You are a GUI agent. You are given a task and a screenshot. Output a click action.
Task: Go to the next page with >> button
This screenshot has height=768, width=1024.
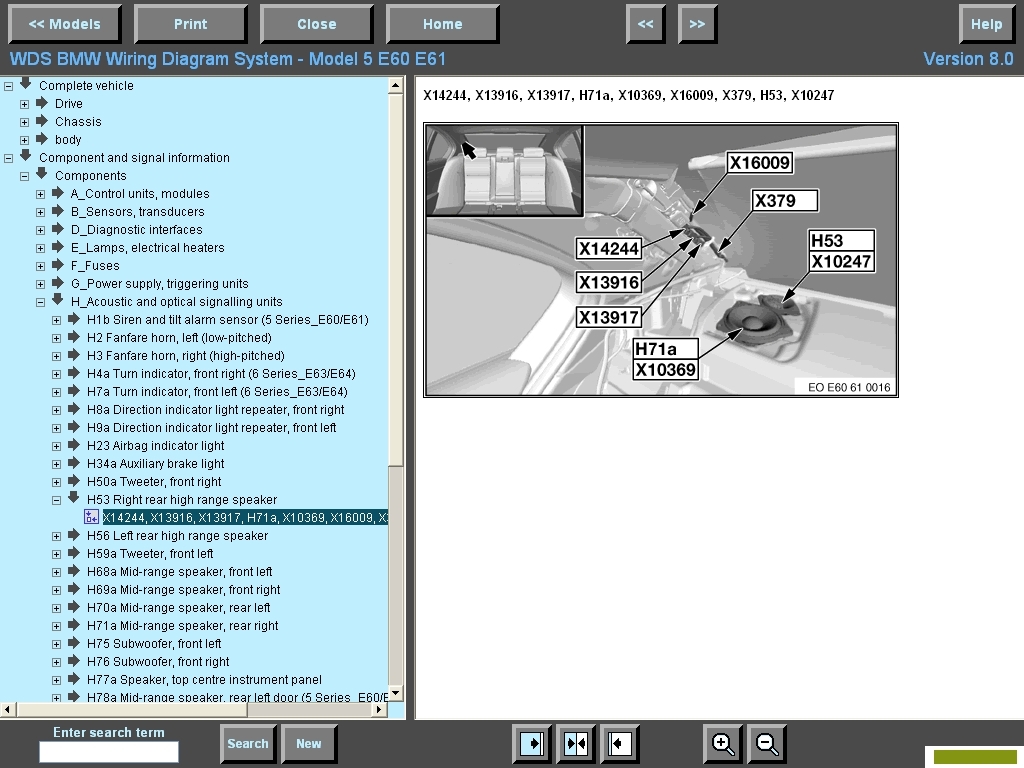697,24
